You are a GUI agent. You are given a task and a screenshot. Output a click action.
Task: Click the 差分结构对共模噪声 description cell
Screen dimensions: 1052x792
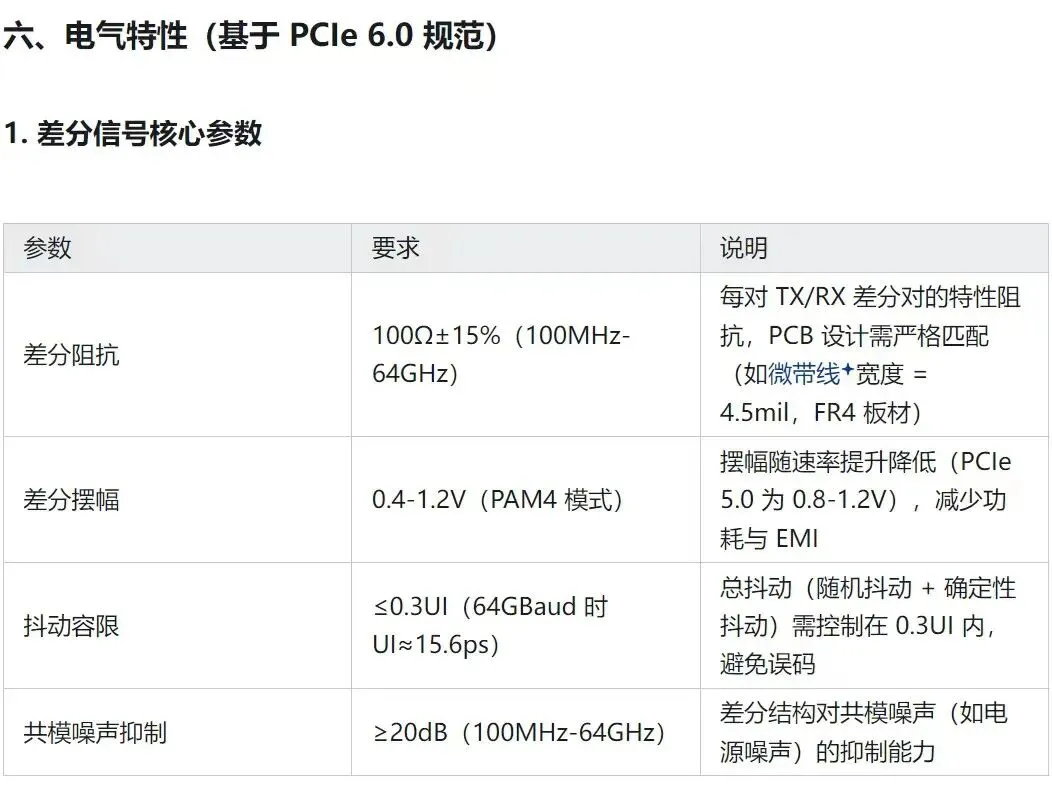pos(863,732)
